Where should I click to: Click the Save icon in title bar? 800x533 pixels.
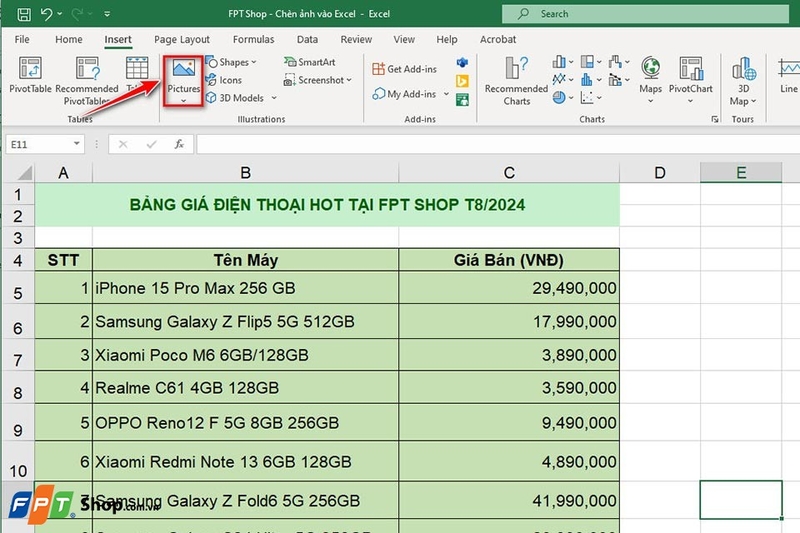point(23,14)
